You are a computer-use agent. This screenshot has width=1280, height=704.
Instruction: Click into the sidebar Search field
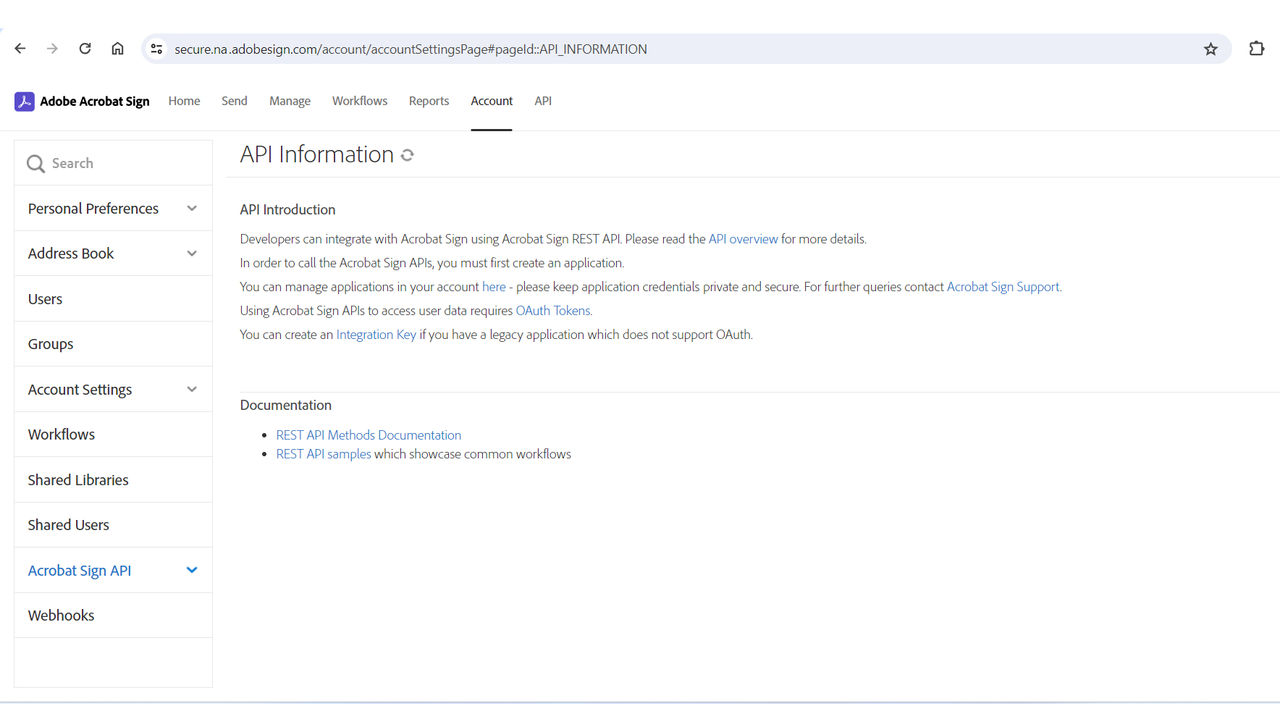pyautogui.click(x=113, y=163)
